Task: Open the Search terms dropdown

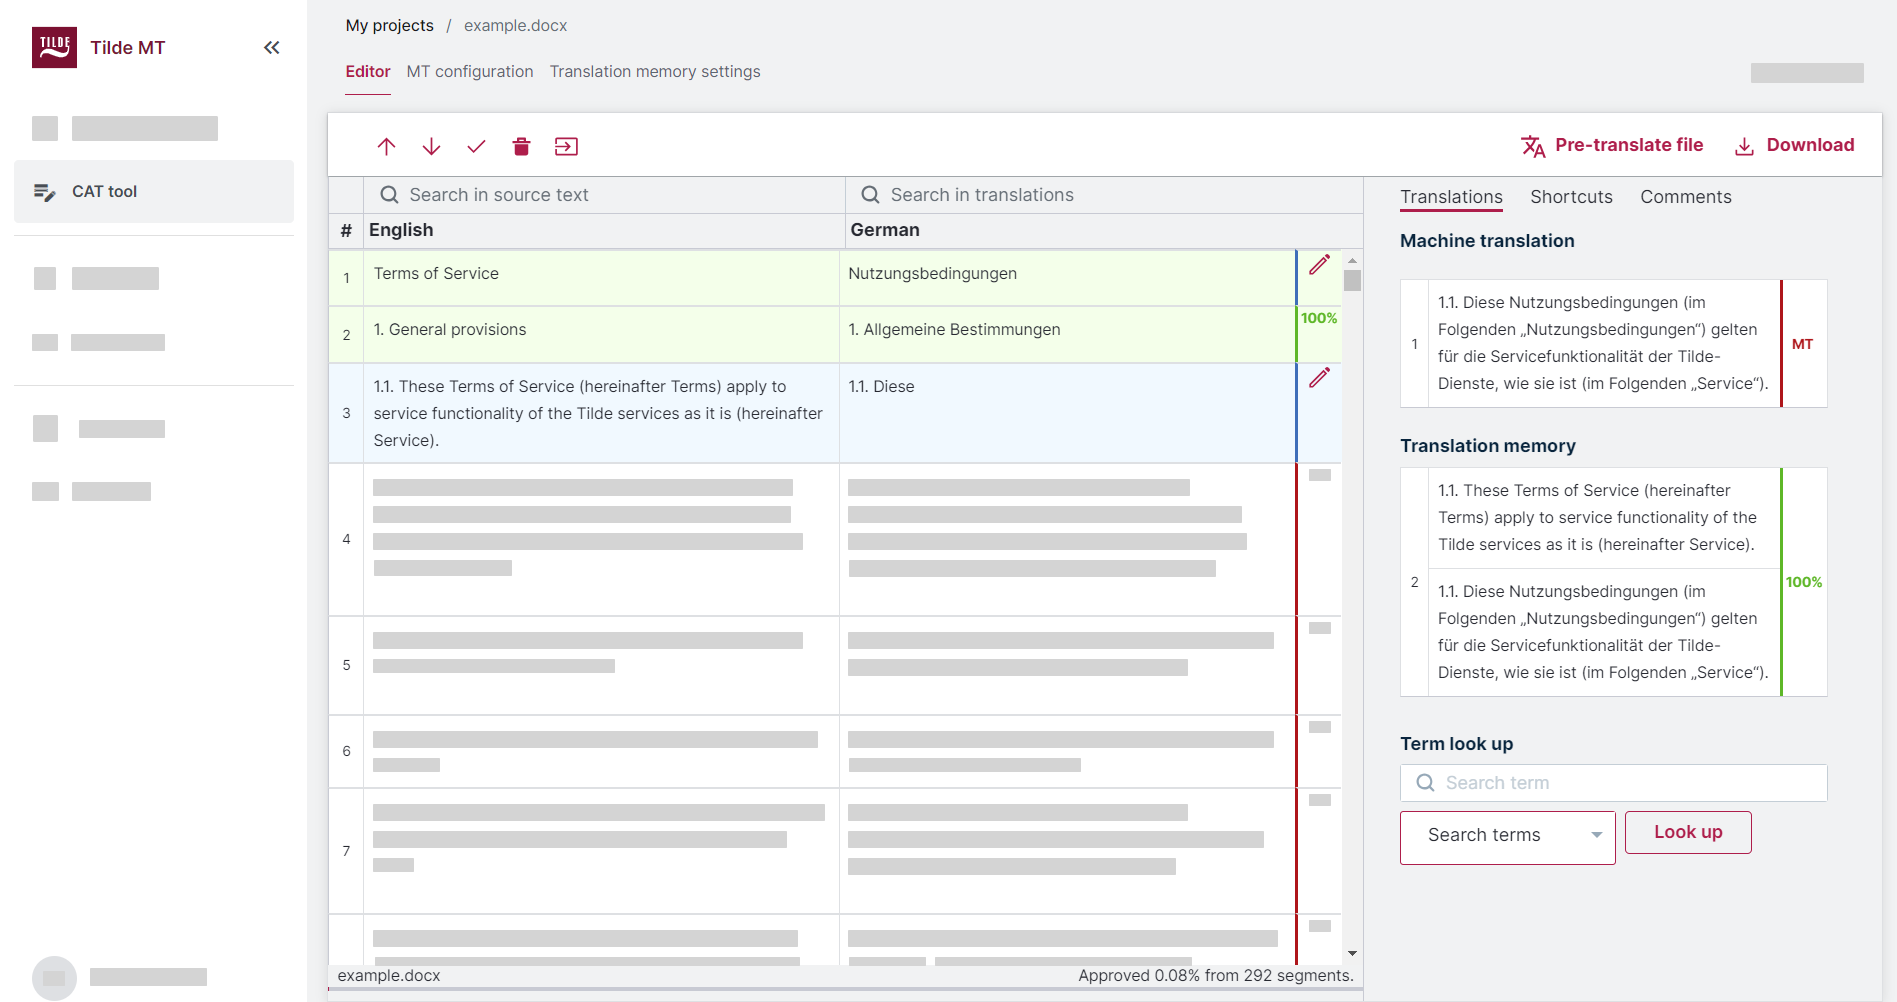Action: pos(1507,837)
